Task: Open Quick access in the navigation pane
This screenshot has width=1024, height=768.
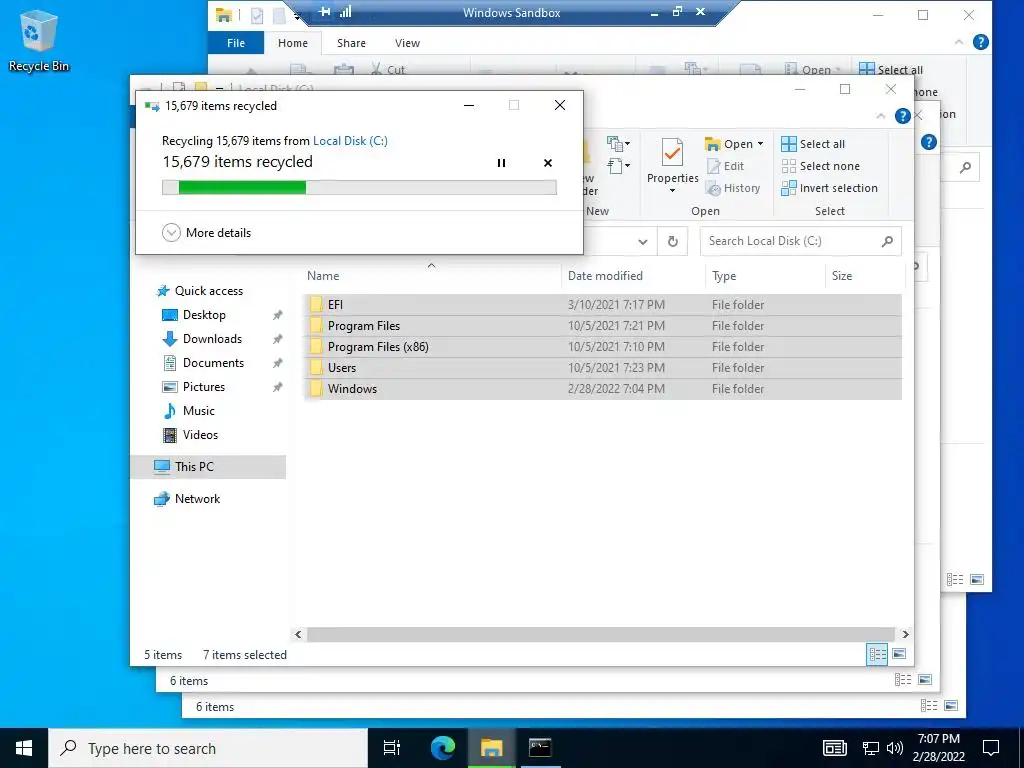Action: [200, 291]
